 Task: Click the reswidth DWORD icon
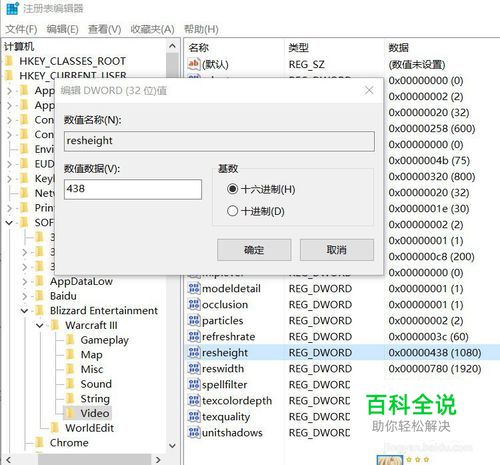coord(194,368)
